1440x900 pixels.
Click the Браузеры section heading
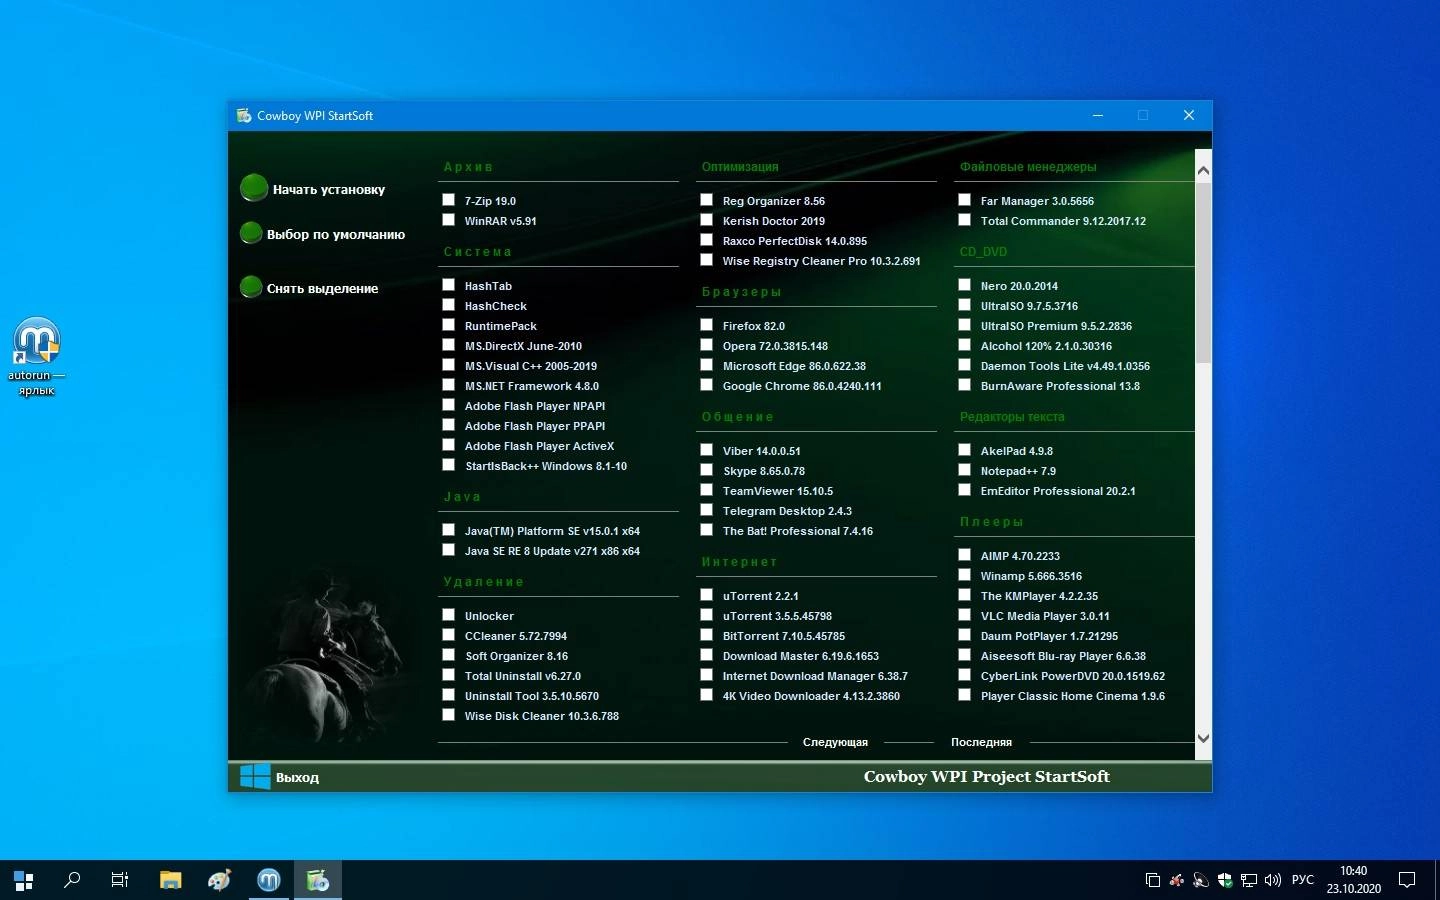[741, 292]
